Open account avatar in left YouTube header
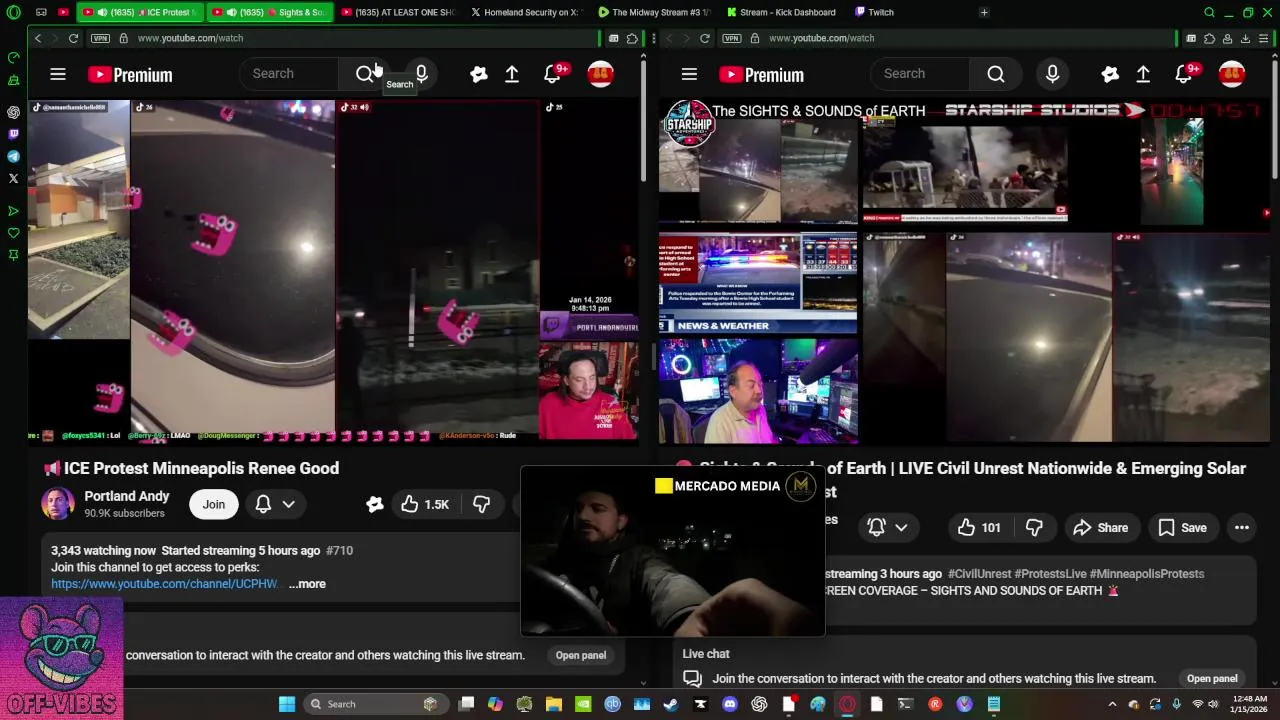The height and width of the screenshot is (720, 1280). [600, 74]
